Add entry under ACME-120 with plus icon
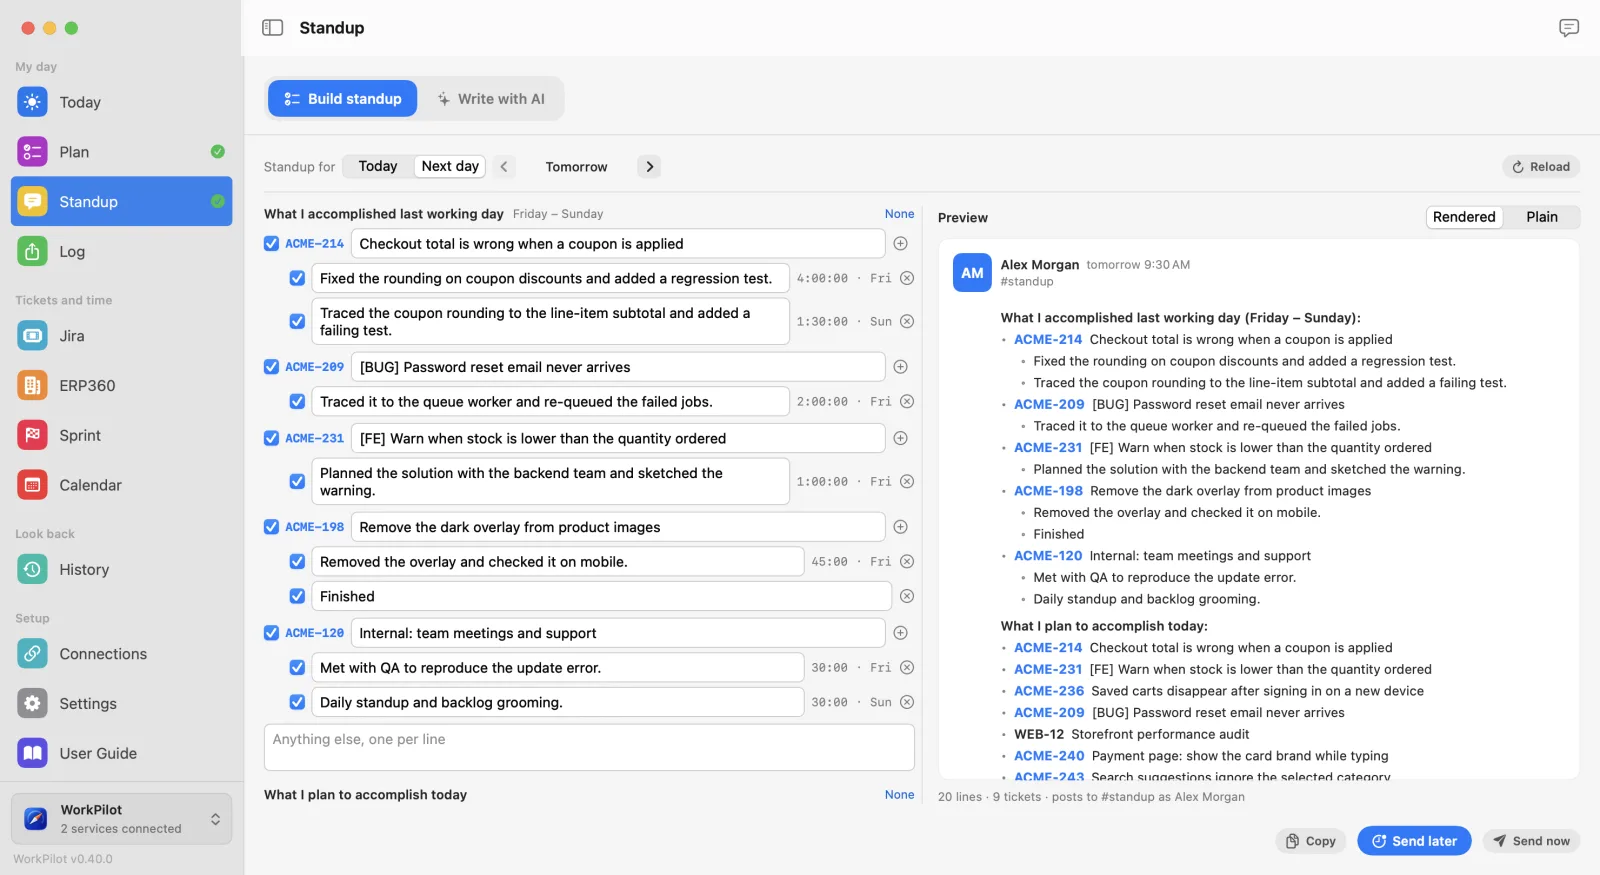Screen dimensions: 1600x875 click(900, 633)
